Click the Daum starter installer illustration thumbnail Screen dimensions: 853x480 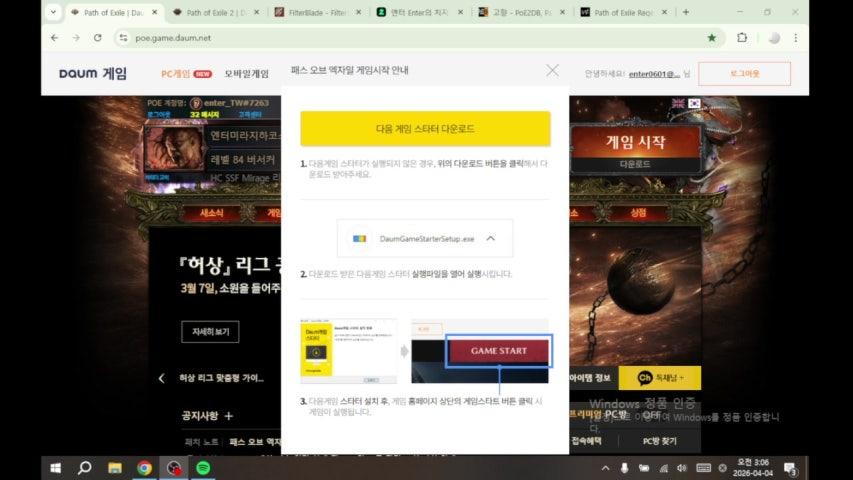[x=349, y=351]
